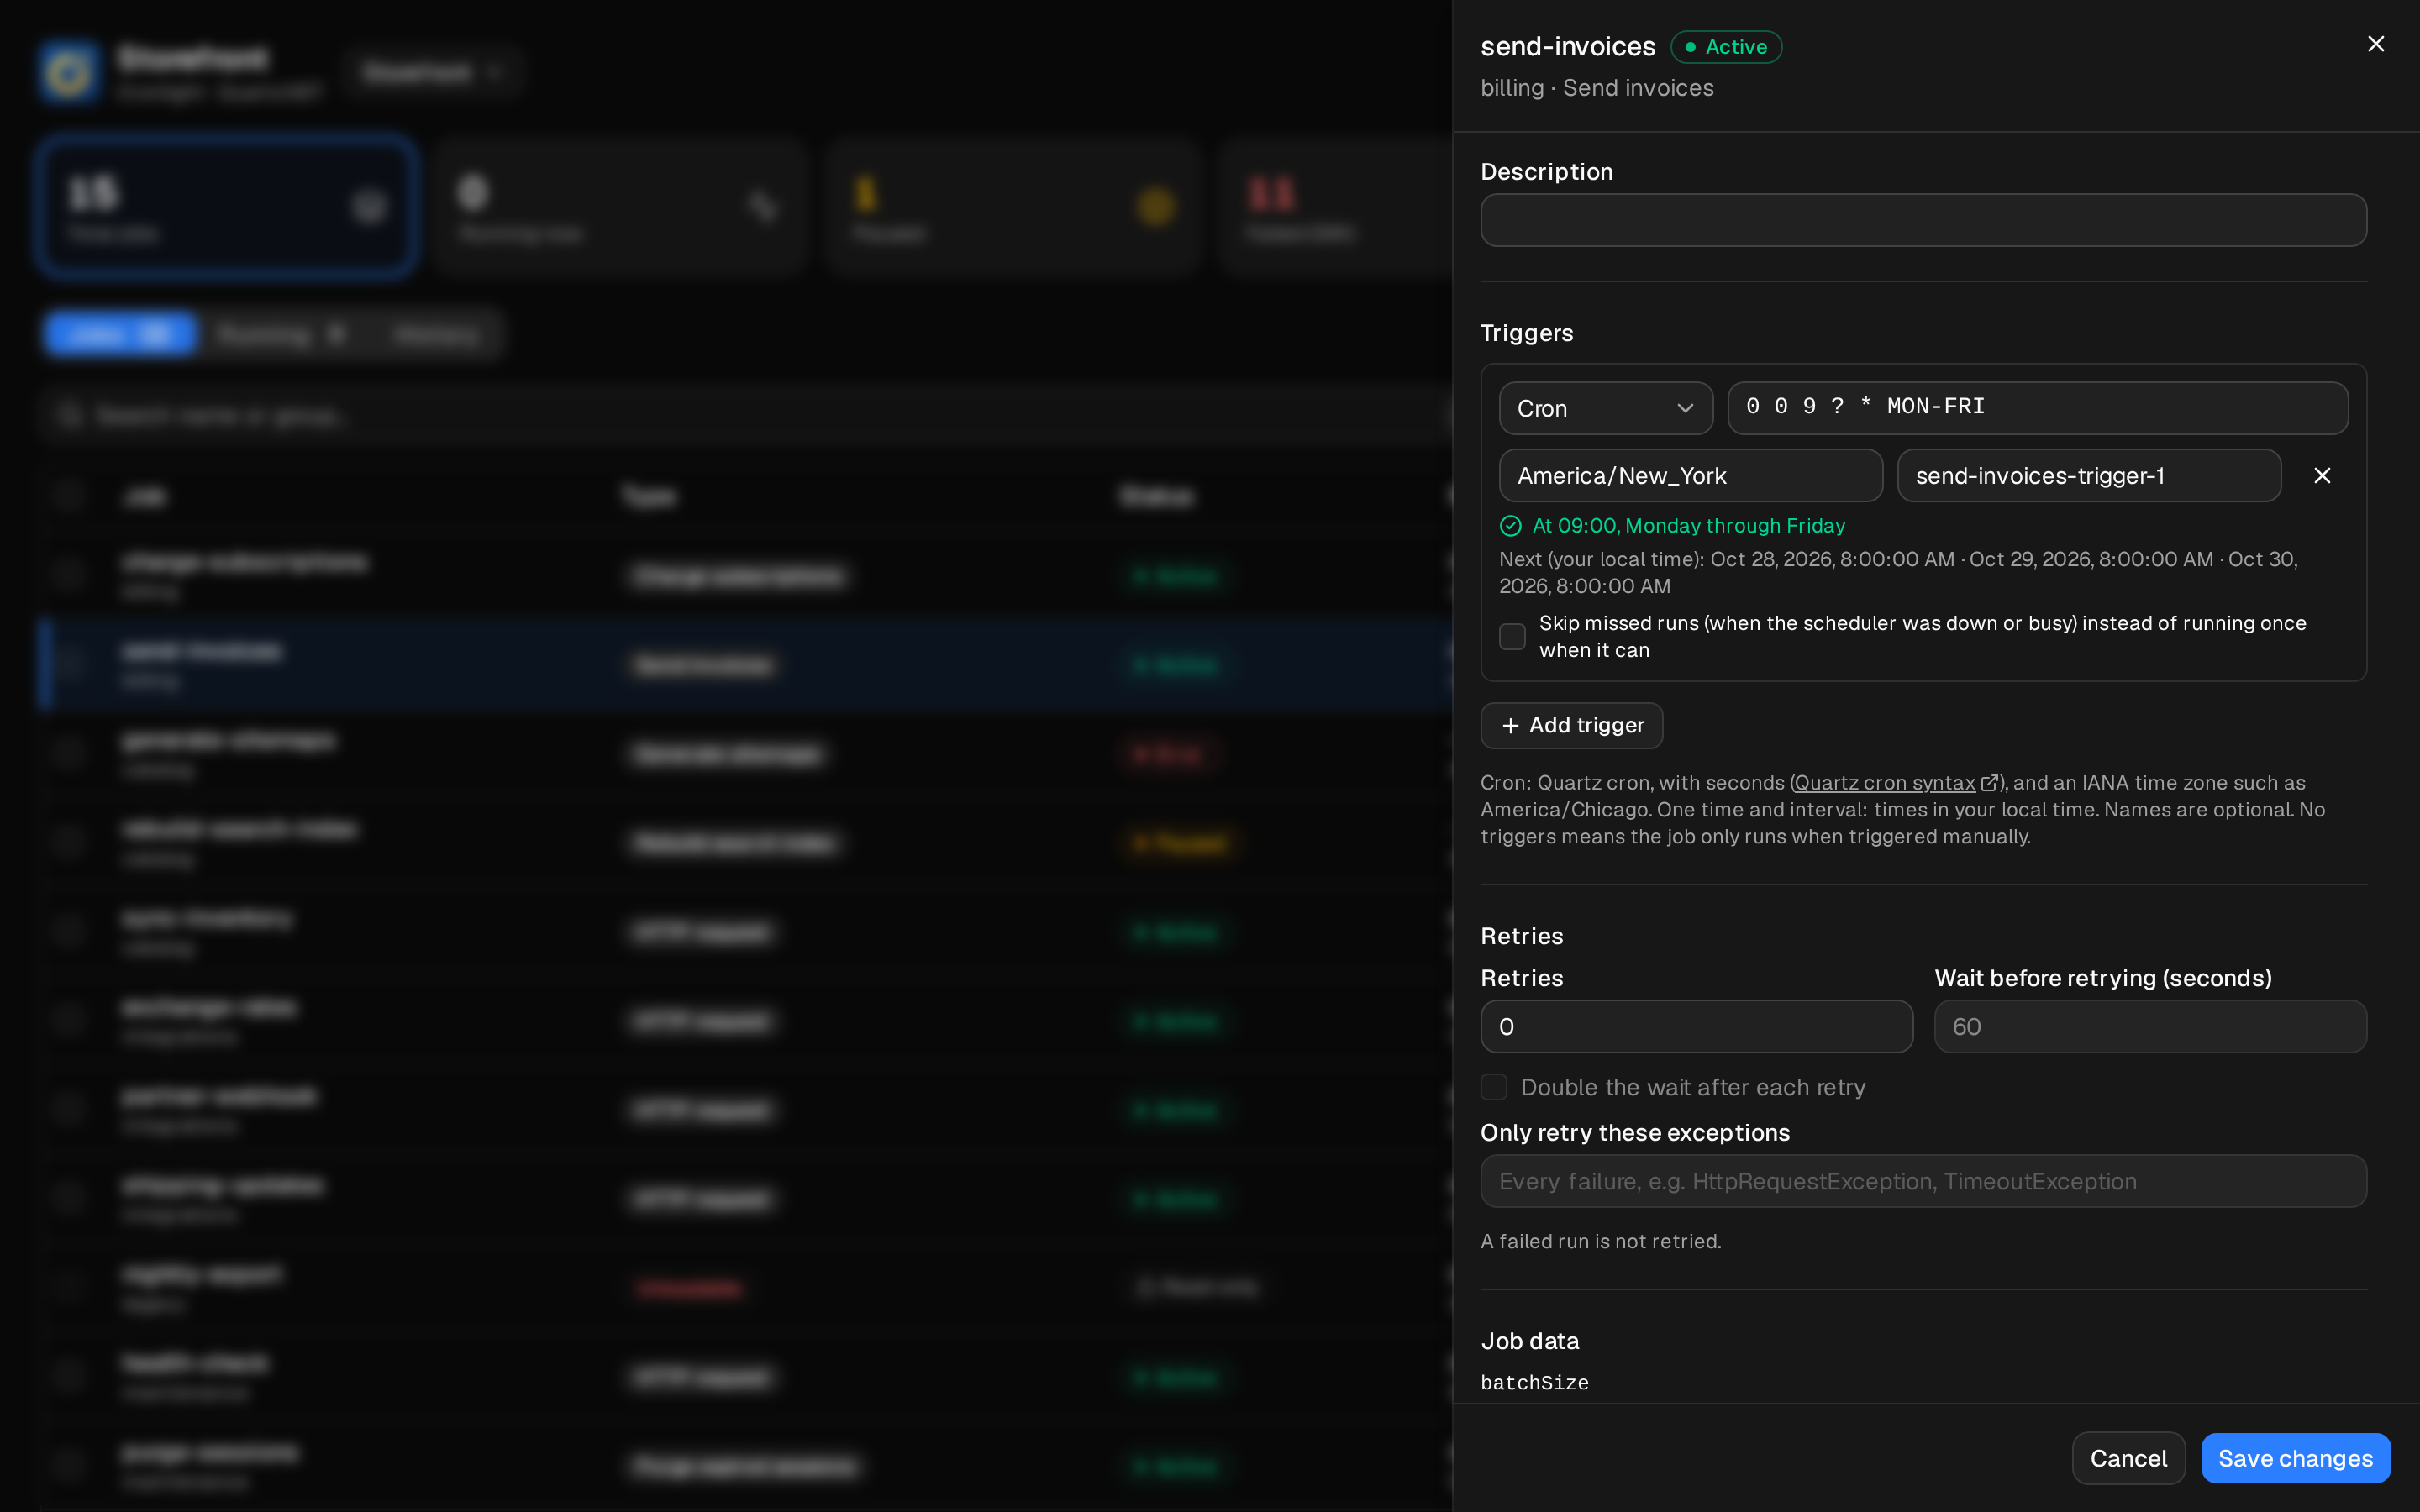Image resolution: width=2420 pixels, height=1512 pixels.
Task: Open the Quartz cron syntax link
Action: coord(1885,783)
